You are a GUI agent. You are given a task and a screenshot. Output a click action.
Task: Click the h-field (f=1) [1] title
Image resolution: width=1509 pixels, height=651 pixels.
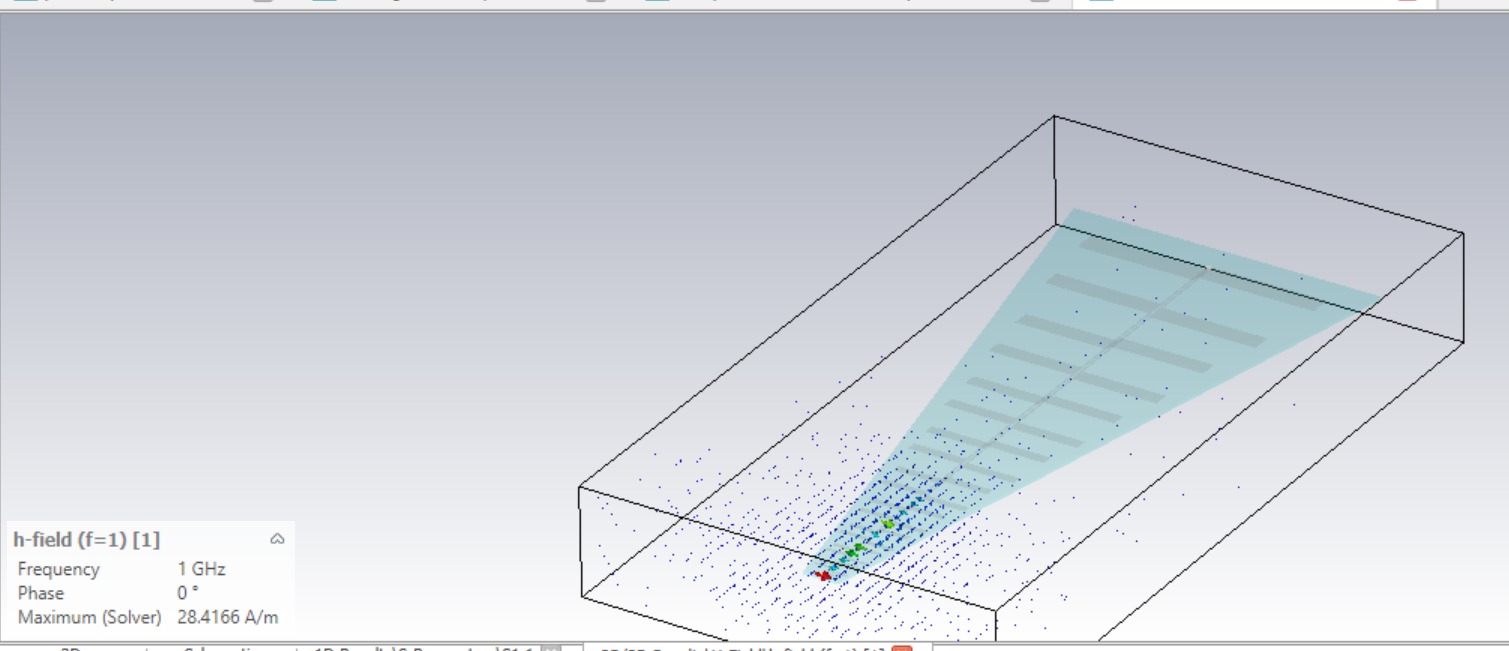(86, 540)
